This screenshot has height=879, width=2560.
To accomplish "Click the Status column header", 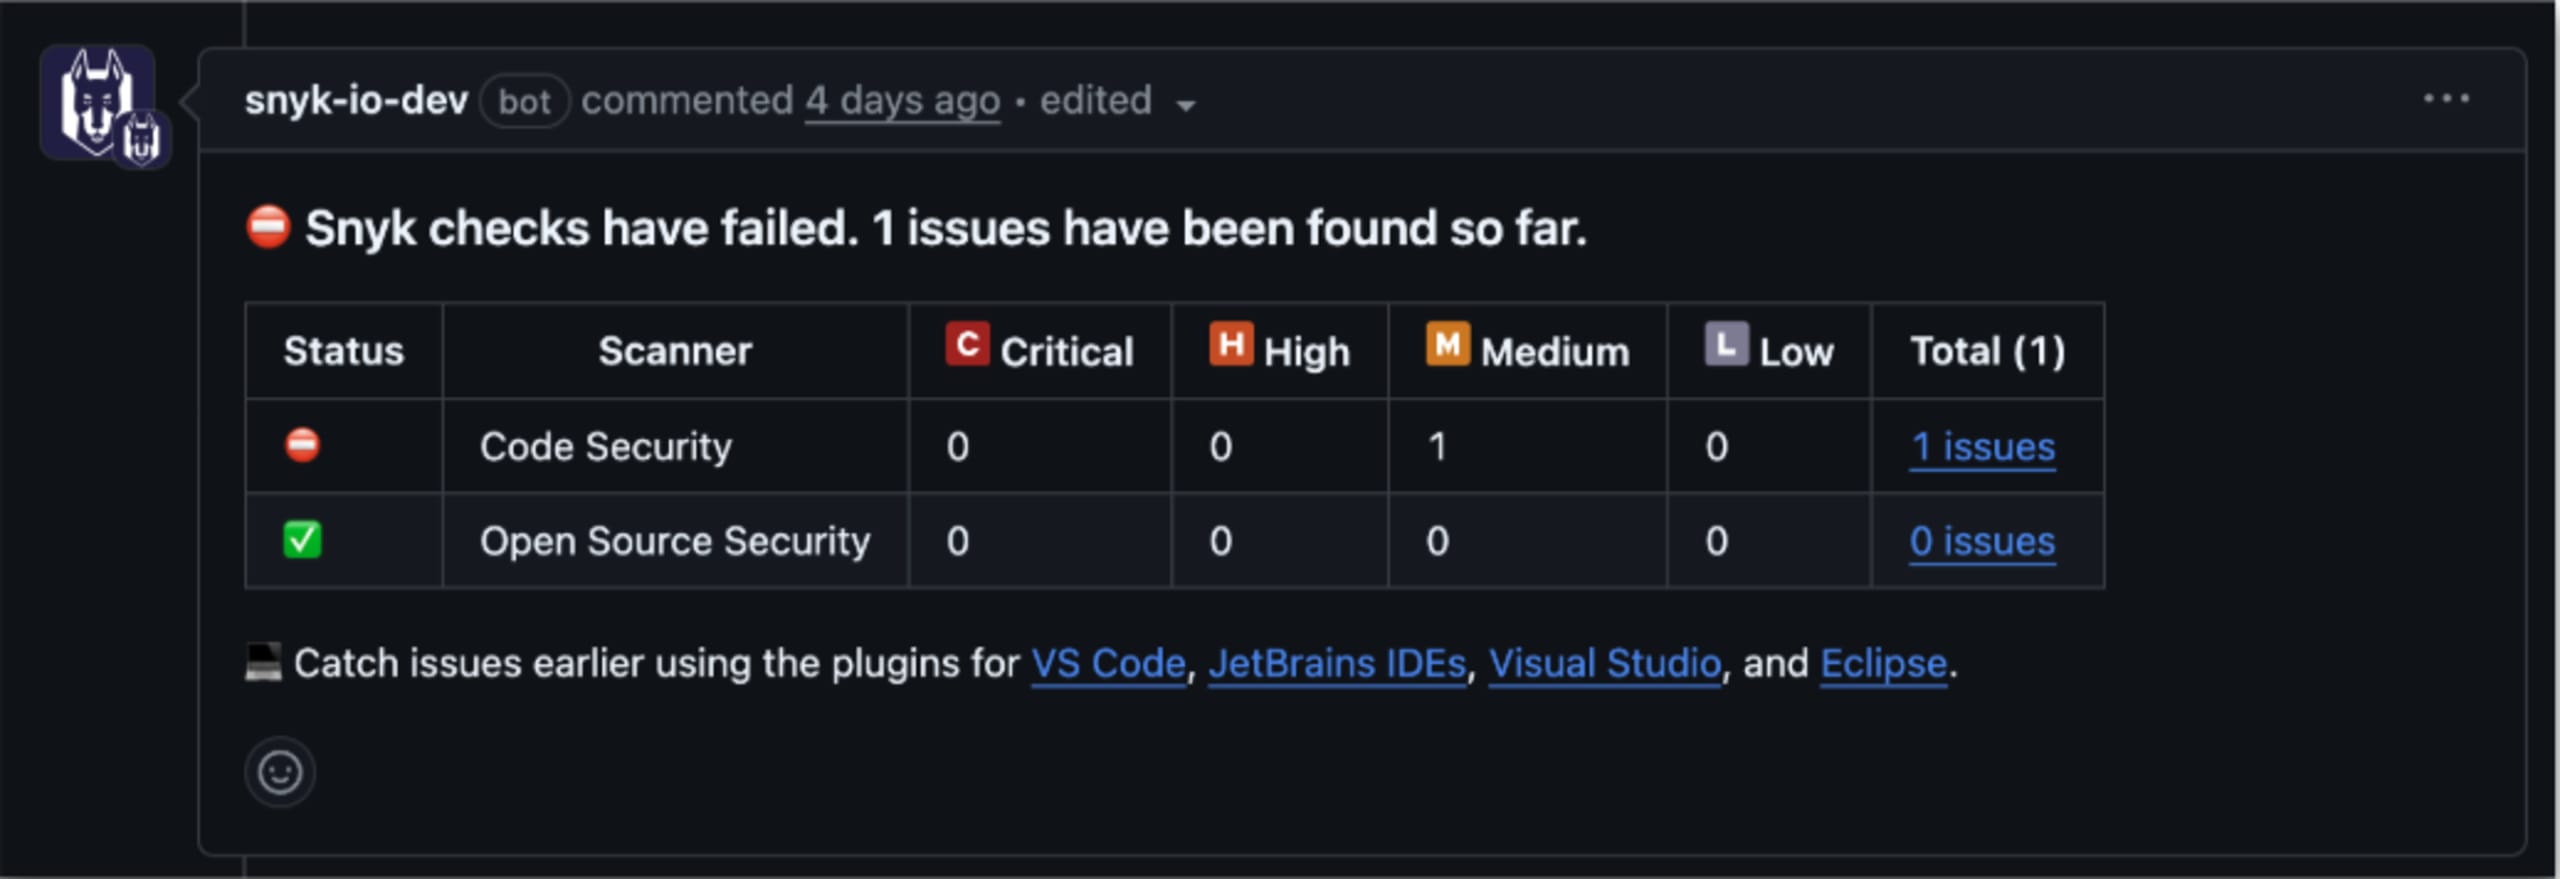I will click(x=343, y=351).
